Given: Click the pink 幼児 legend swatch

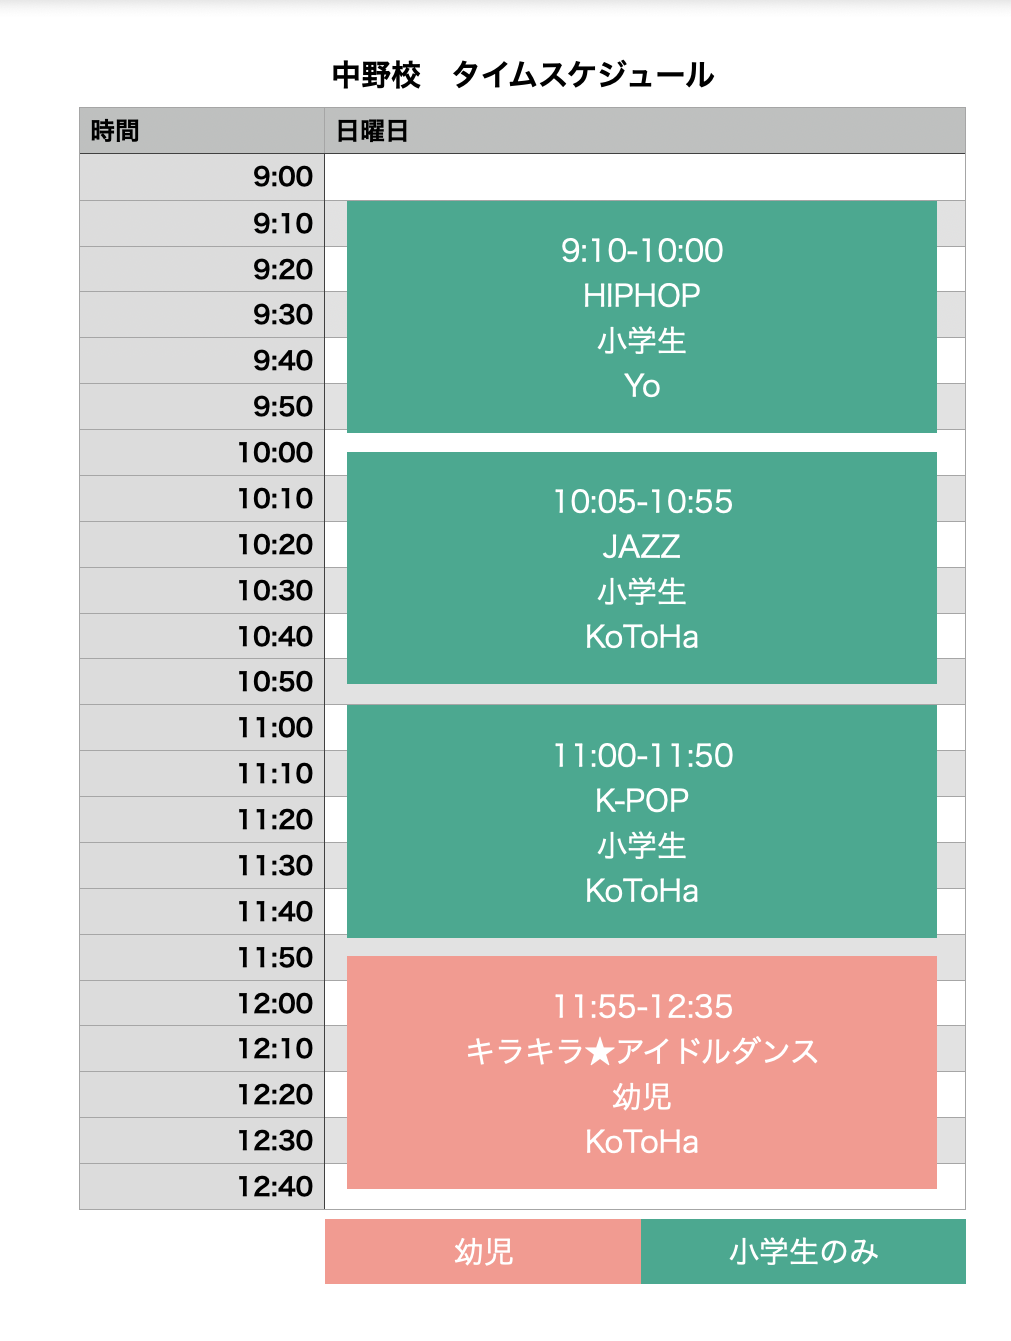Looking at the screenshot, I should click(483, 1251).
